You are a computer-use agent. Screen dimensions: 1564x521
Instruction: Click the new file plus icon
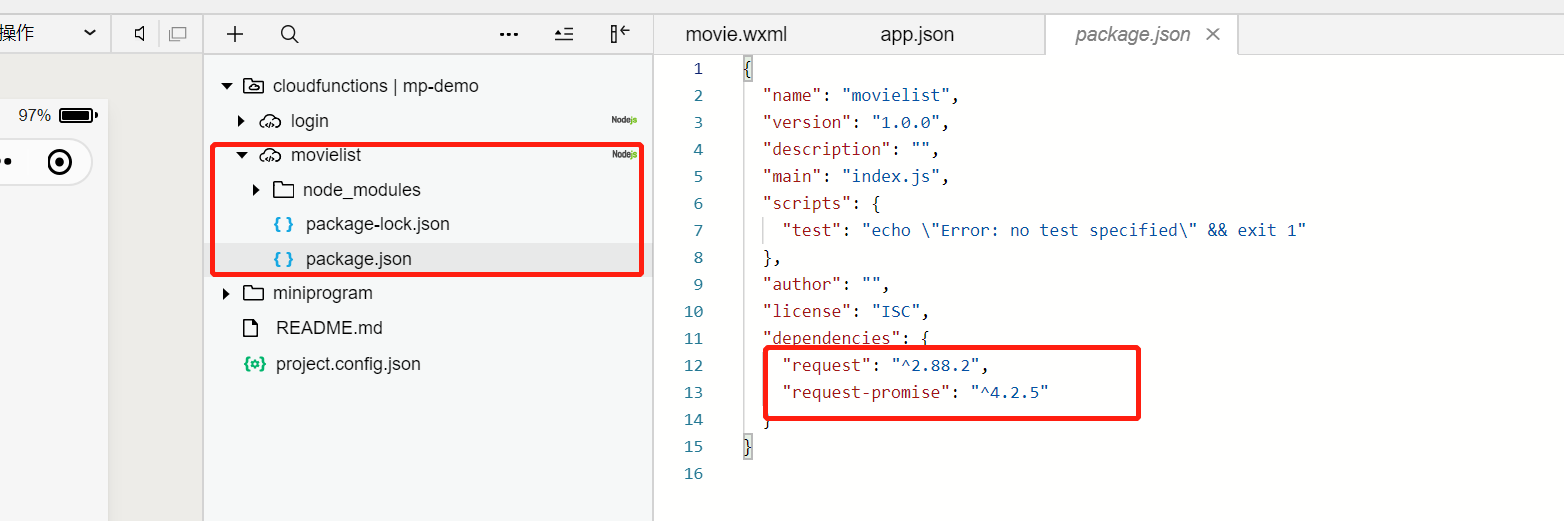(235, 34)
